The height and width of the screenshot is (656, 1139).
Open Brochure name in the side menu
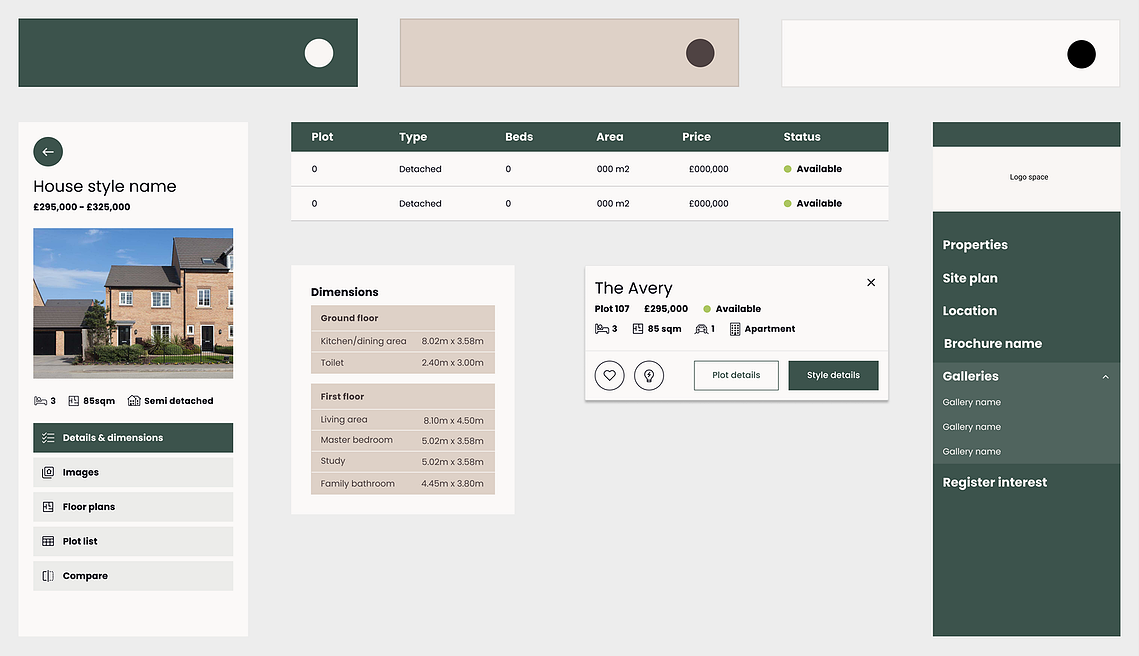click(x=992, y=344)
